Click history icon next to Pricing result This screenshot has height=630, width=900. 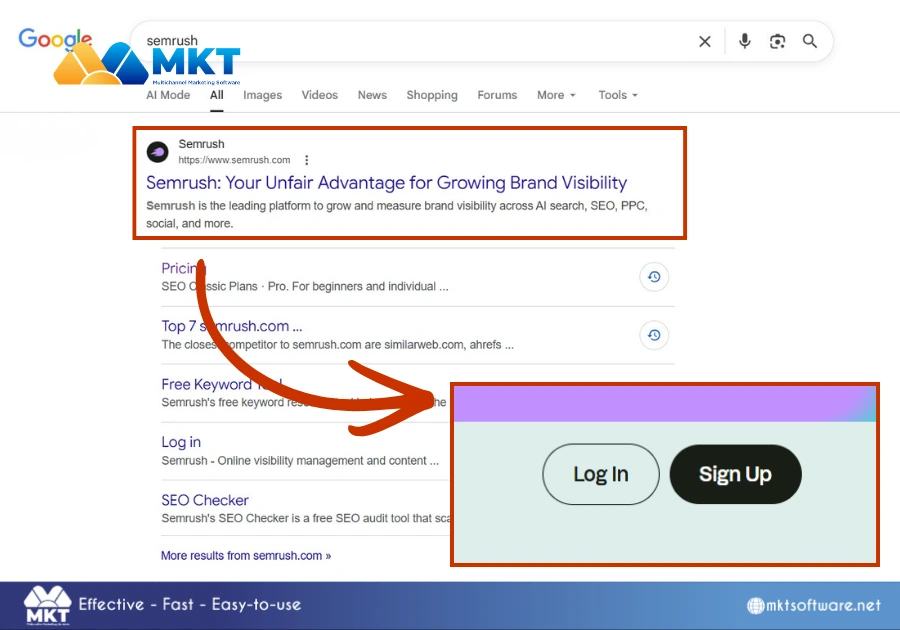654,277
